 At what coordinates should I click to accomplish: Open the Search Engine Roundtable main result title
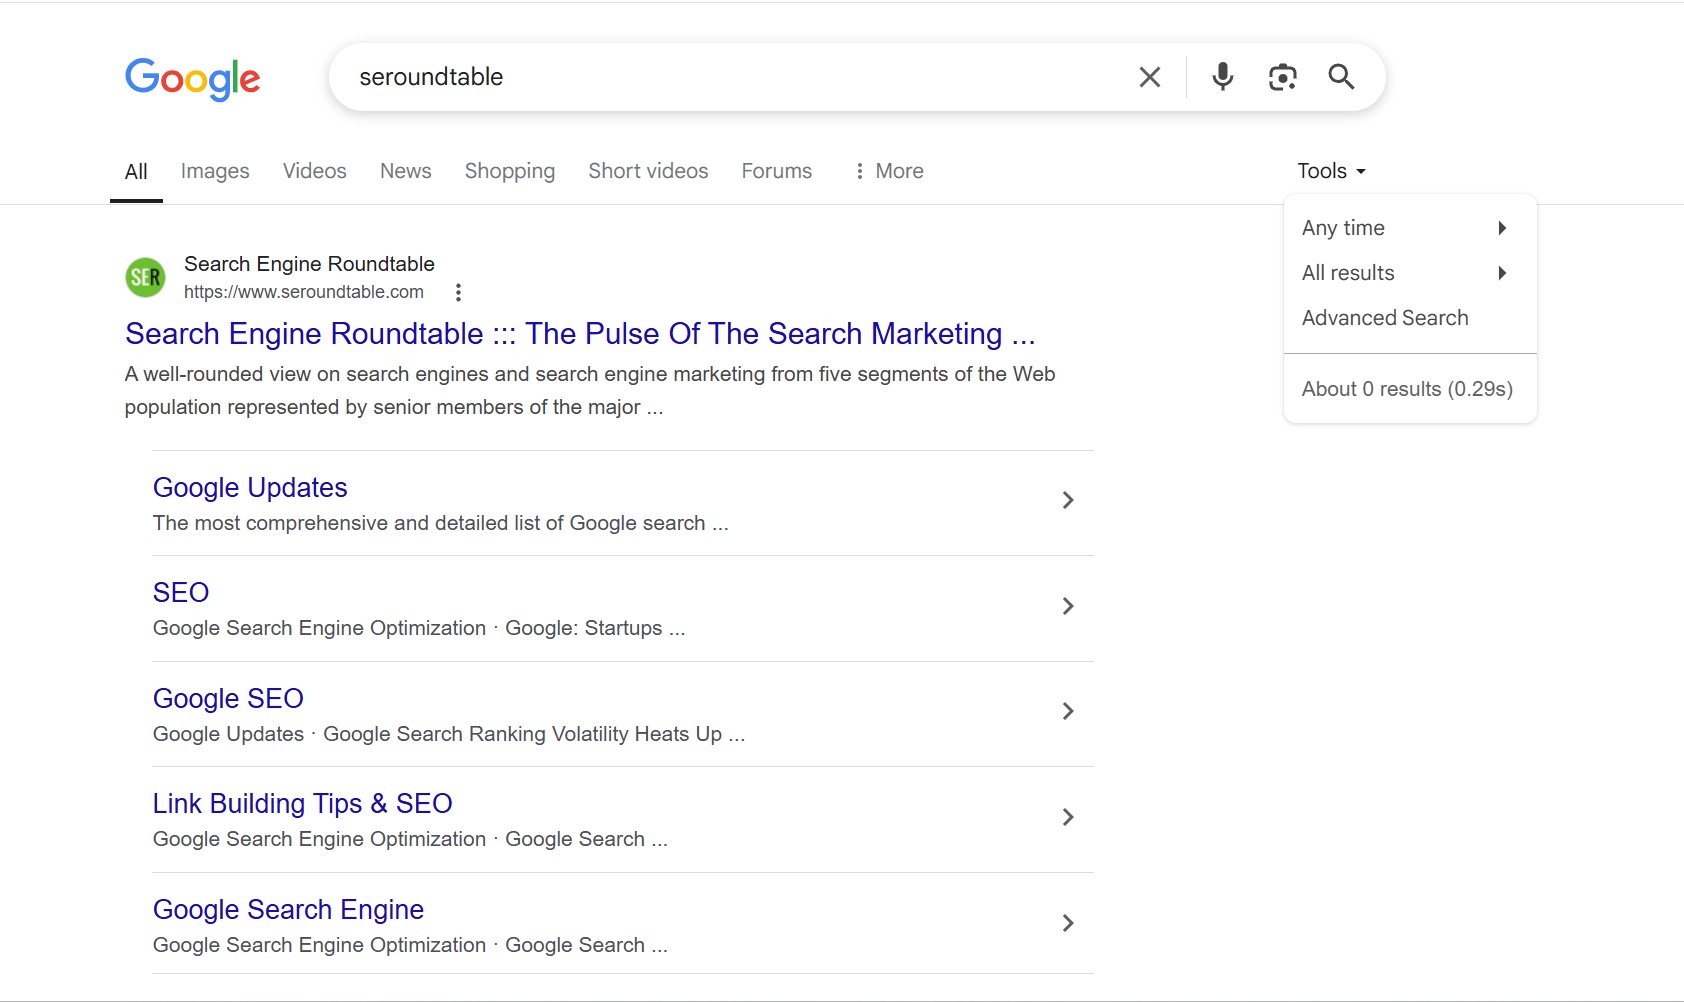pos(580,334)
